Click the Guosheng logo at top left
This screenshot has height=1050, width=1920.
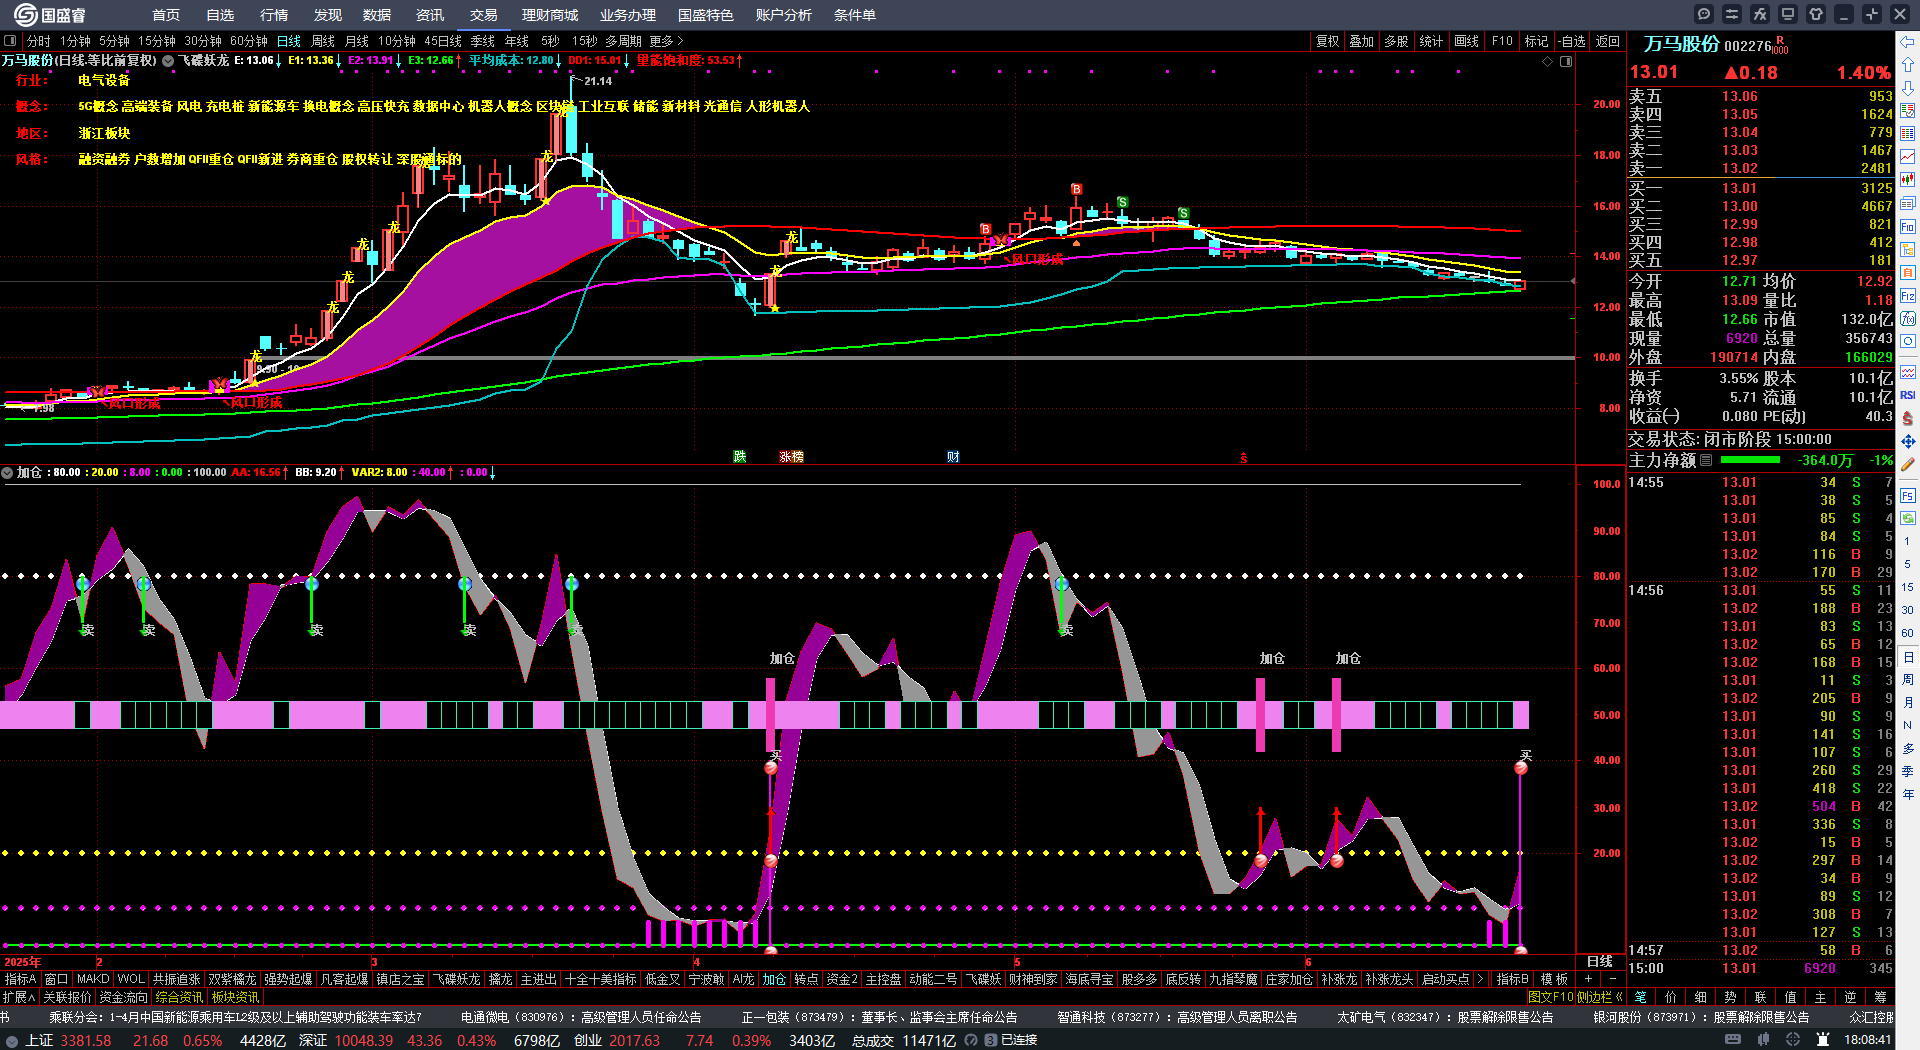click(51, 15)
